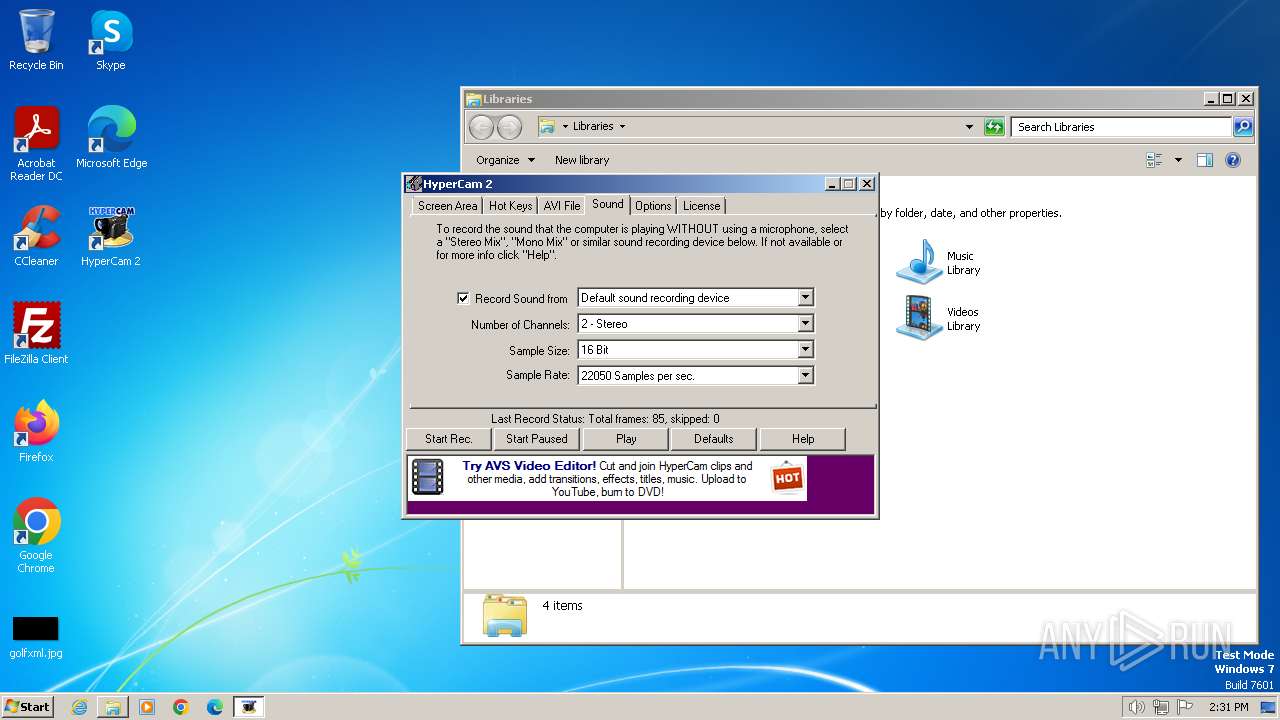Click the Help button in HyperCam
Image resolution: width=1280 pixels, height=720 pixels.
click(803, 439)
